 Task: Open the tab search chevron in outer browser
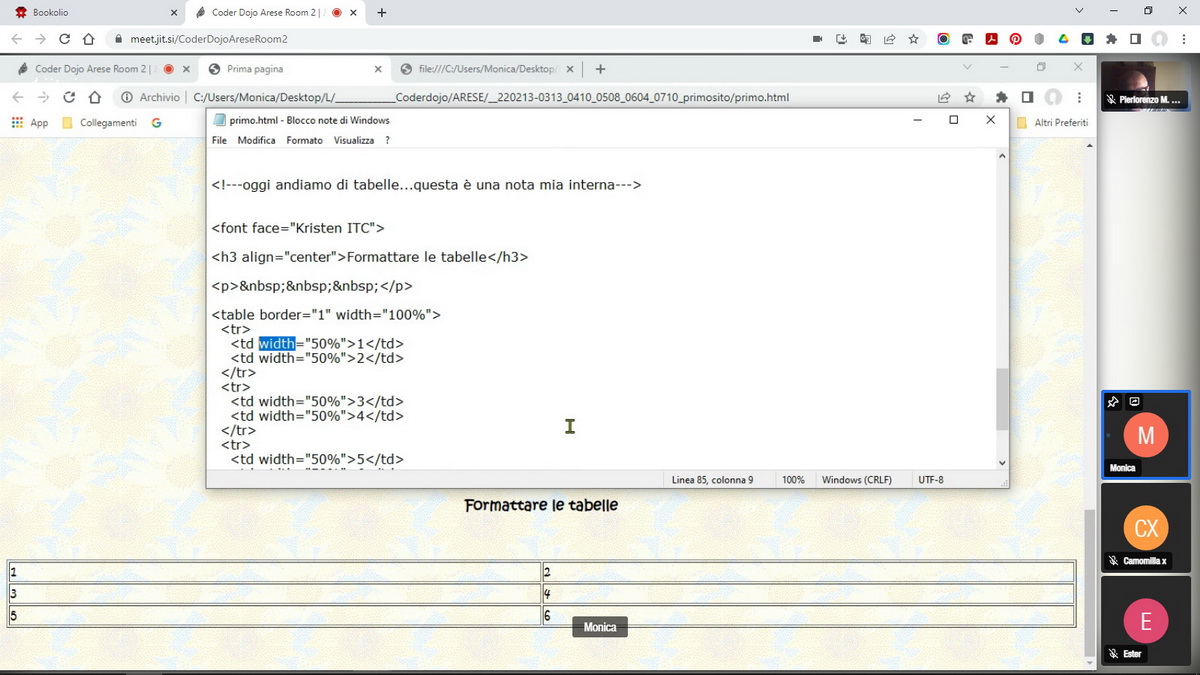click(1079, 11)
